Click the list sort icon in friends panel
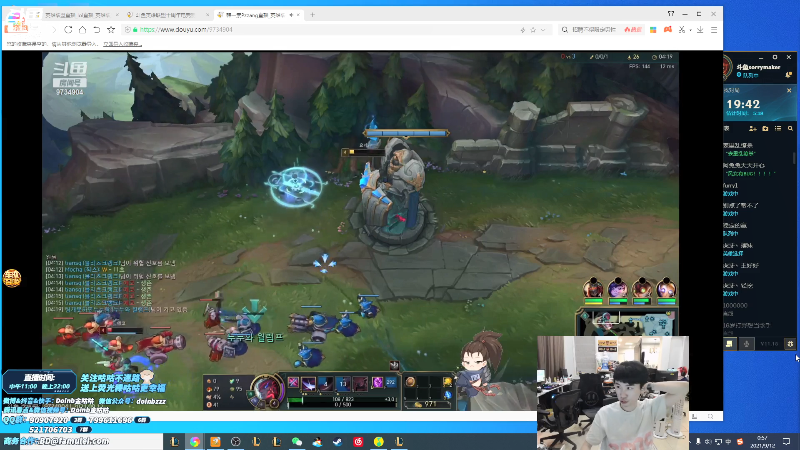Image resolution: width=800 pixels, height=450 pixels. pos(778,129)
